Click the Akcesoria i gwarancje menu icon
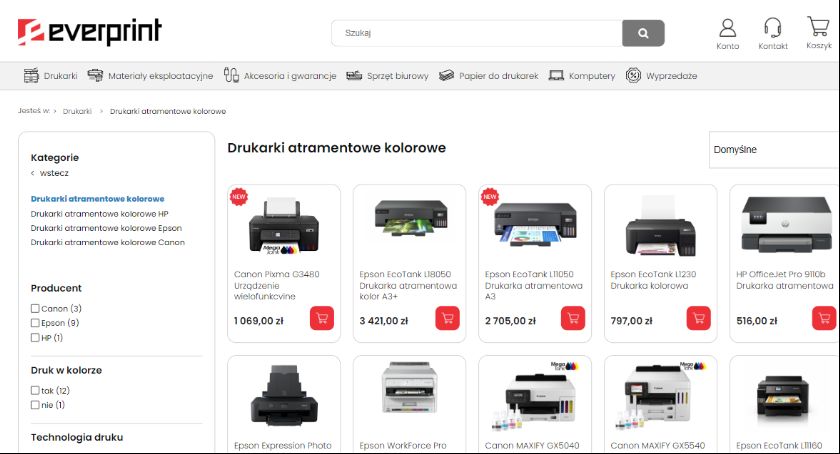This screenshot has height=454, width=840. [231, 76]
